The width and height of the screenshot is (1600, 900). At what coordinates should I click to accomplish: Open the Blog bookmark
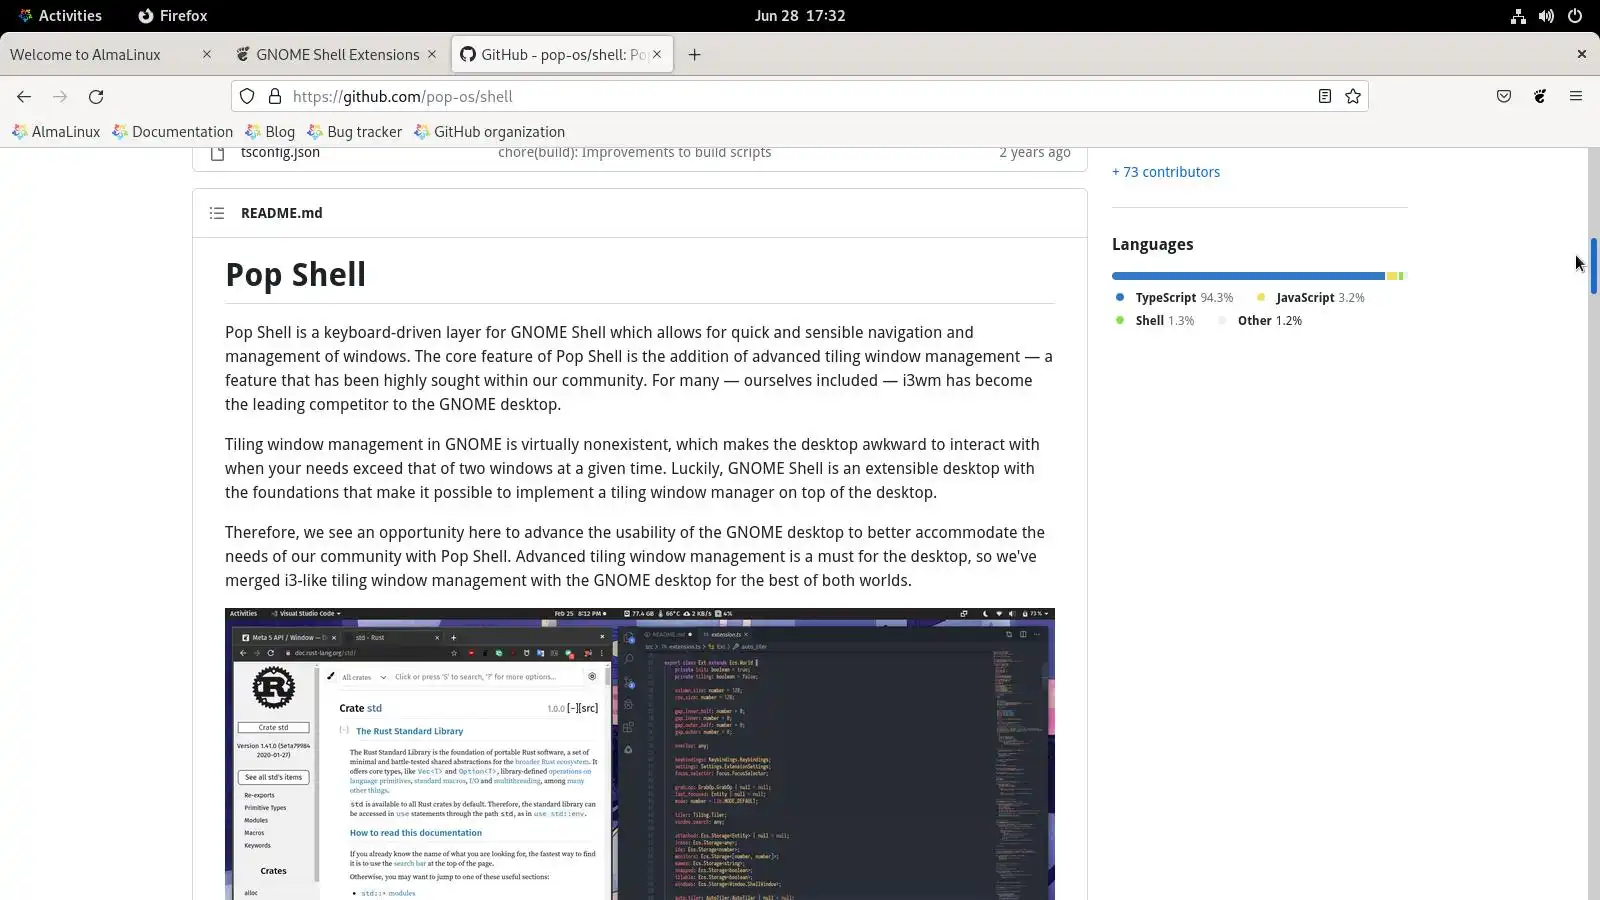click(x=270, y=132)
